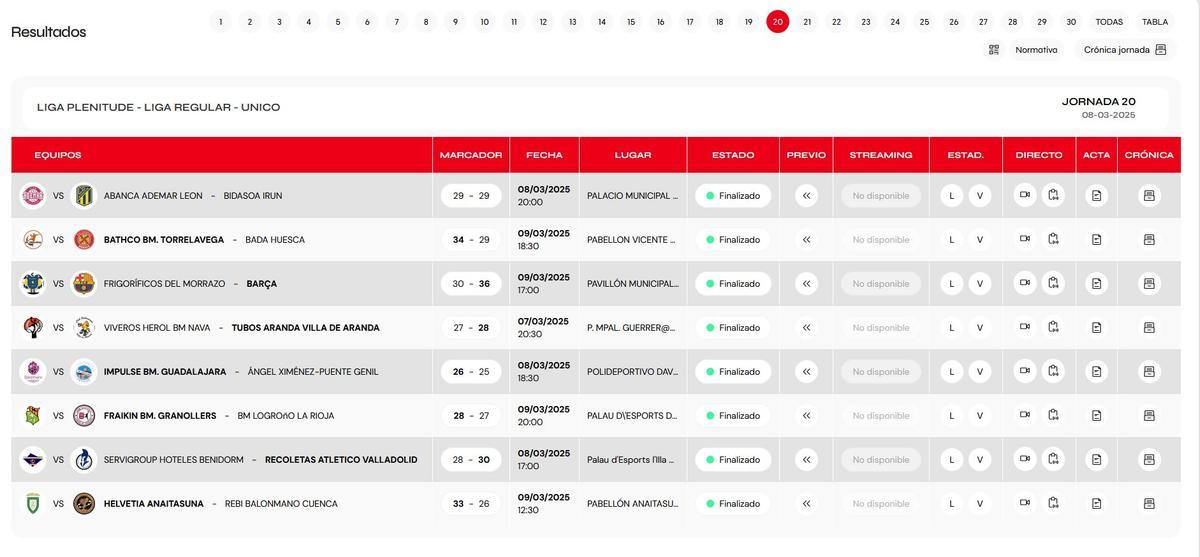Open local team stats (L) for Impulse Guadalajara match
The height and width of the screenshot is (557, 1200).
952,372
